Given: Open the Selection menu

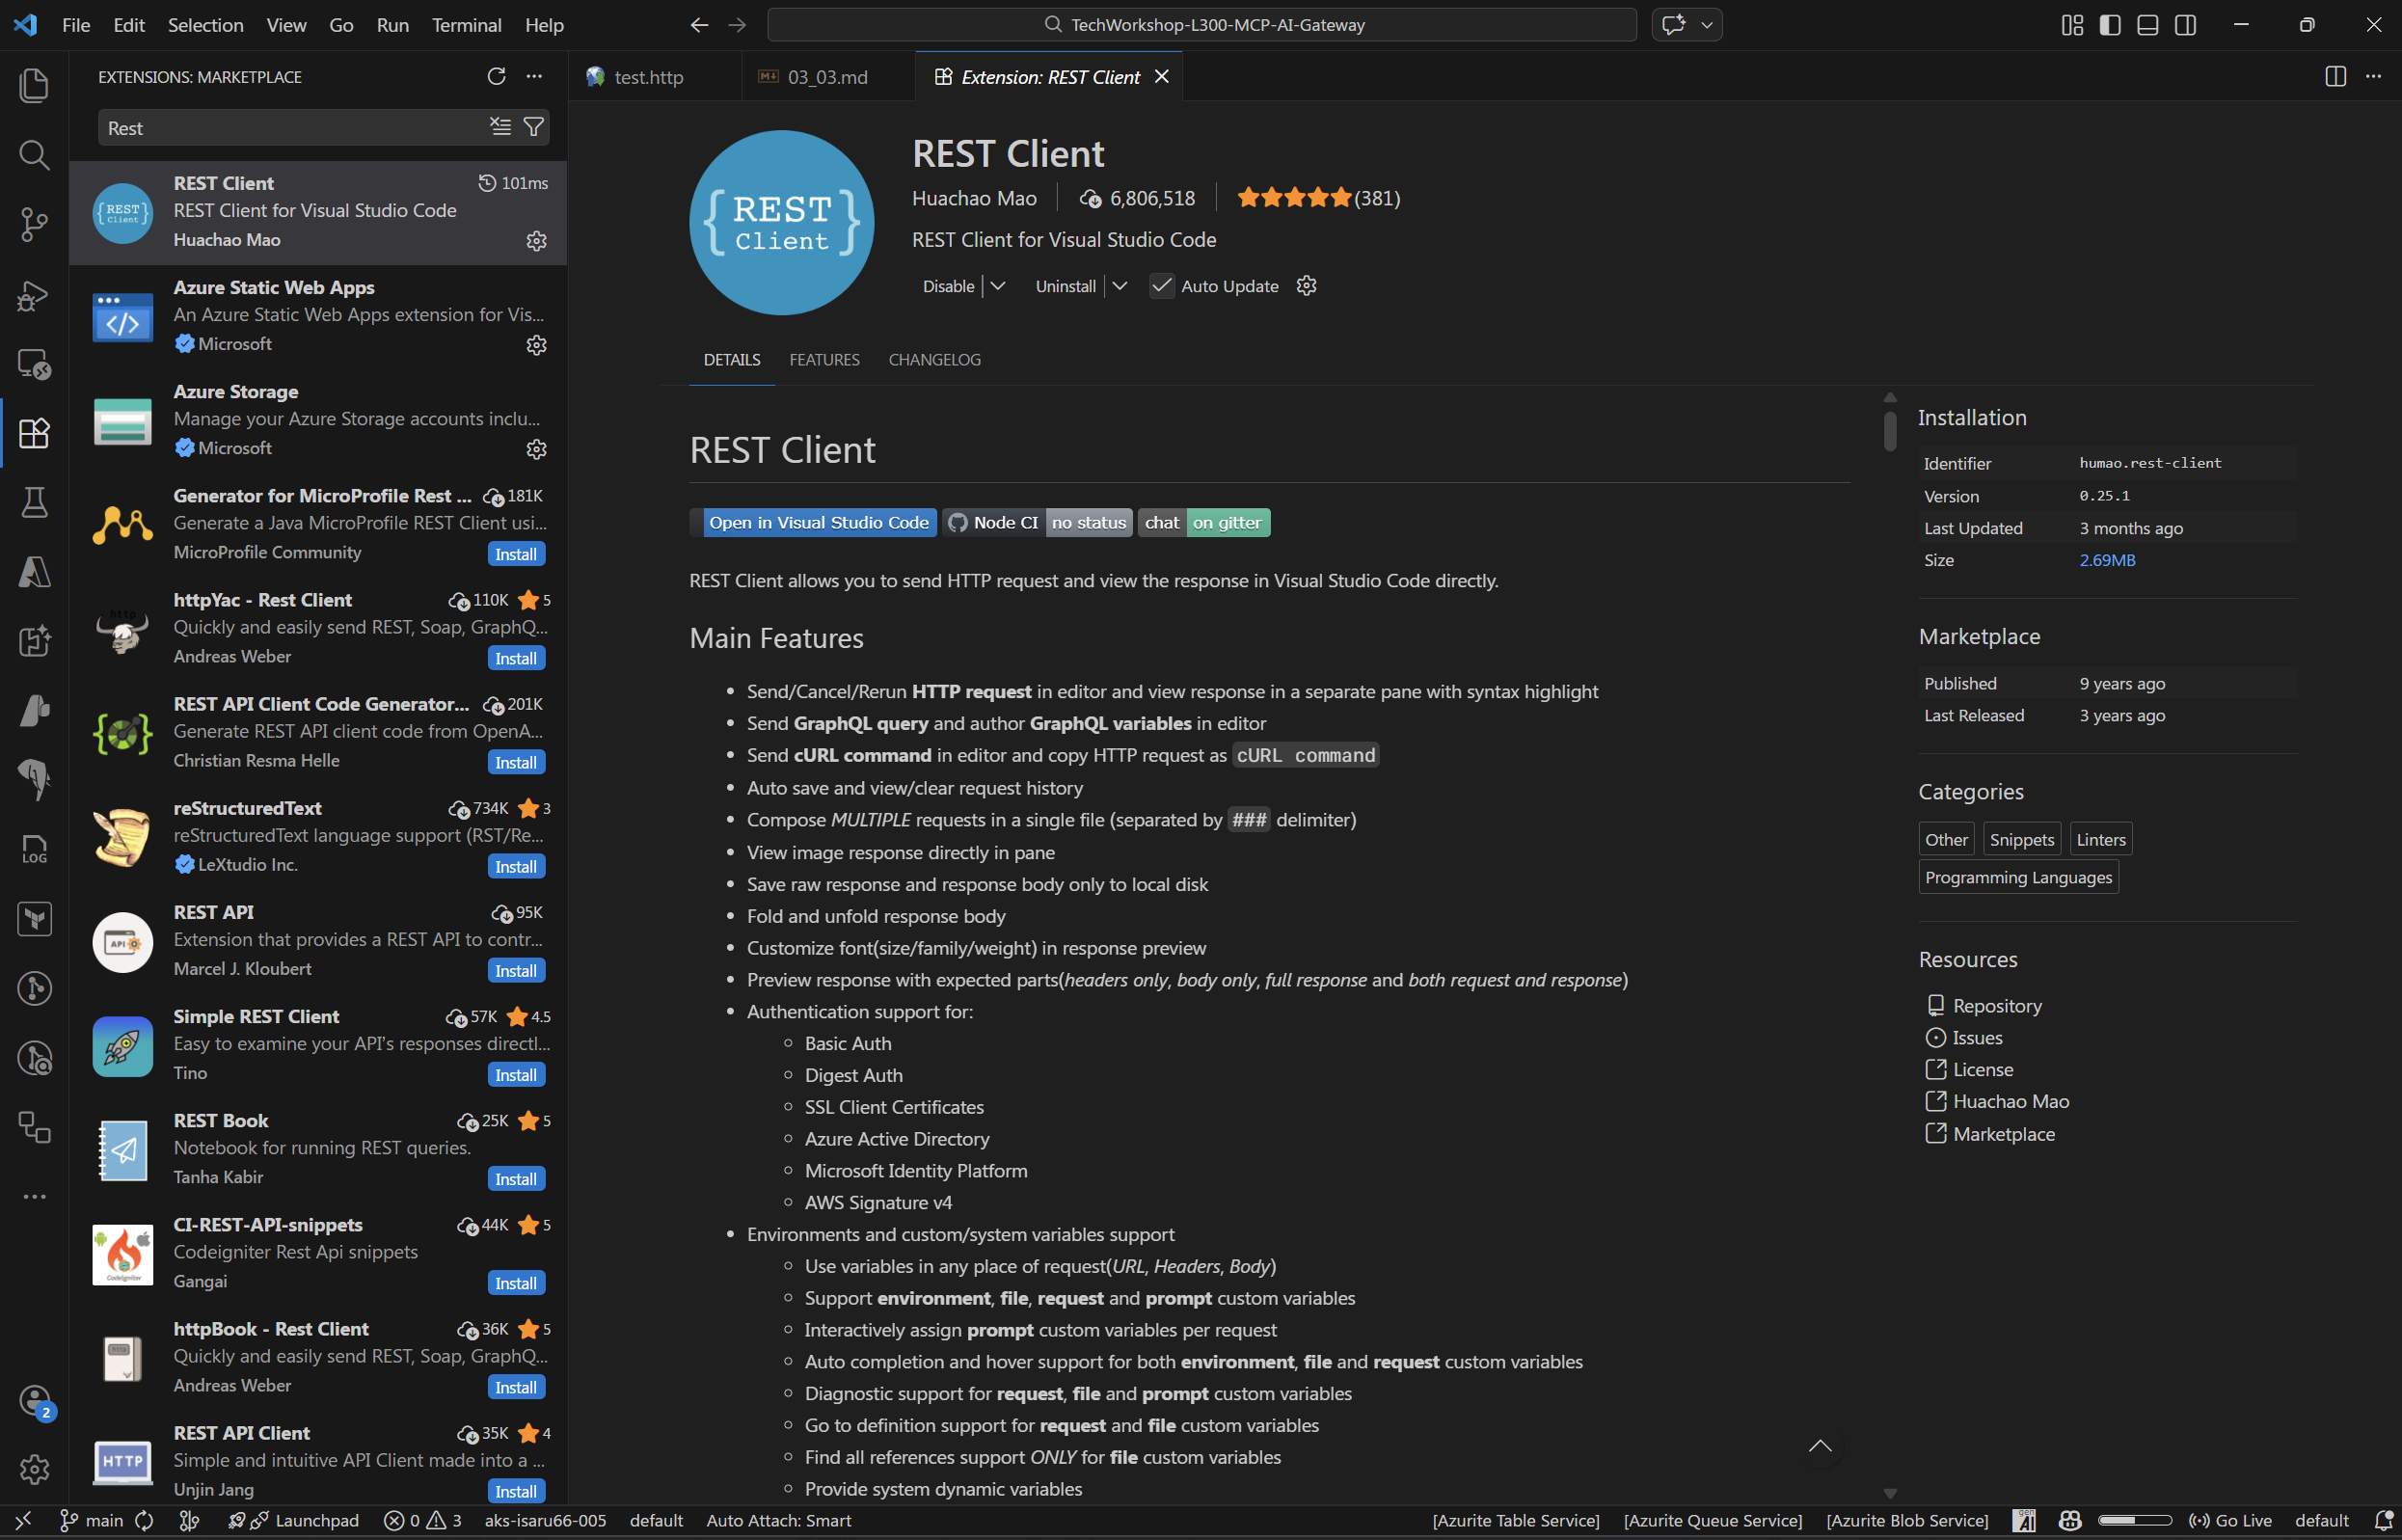Looking at the screenshot, I should [205, 25].
